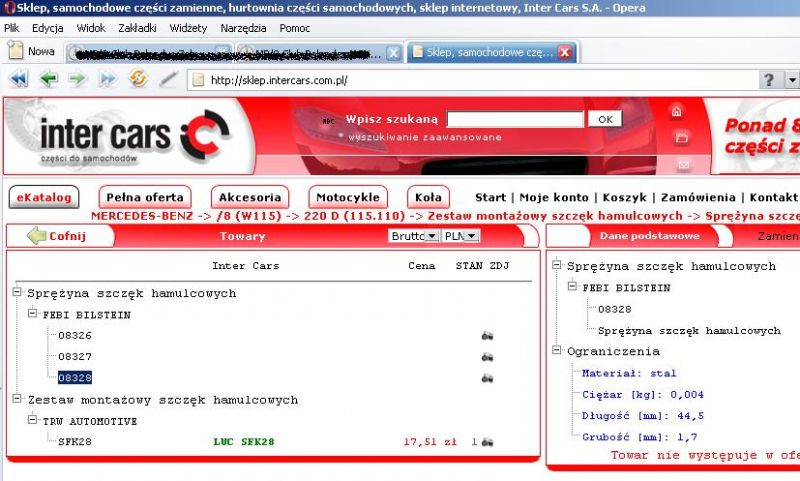800x481 pixels.
Task: Close the Sklep, samochodowe tab
Action: coord(565,52)
